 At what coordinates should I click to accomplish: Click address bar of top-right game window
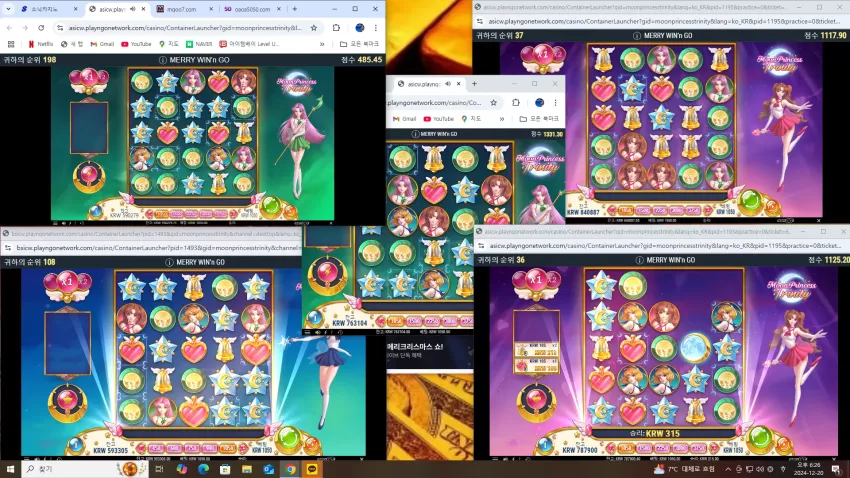pyautogui.click(x=664, y=22)
